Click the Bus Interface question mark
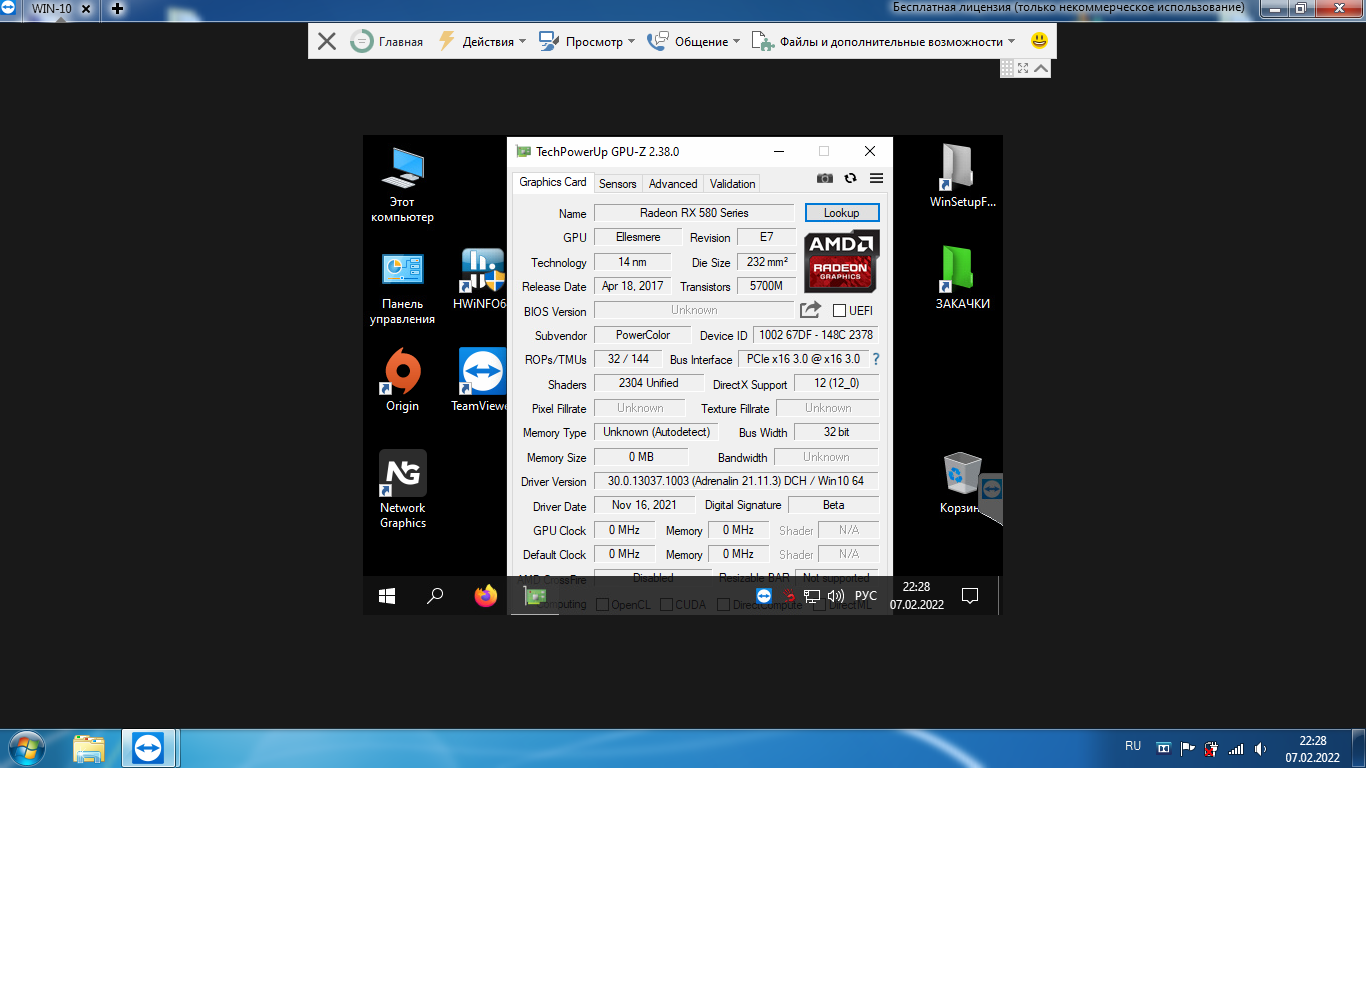The height and width of the screenshot is (1000, 1366). point(876,359)
